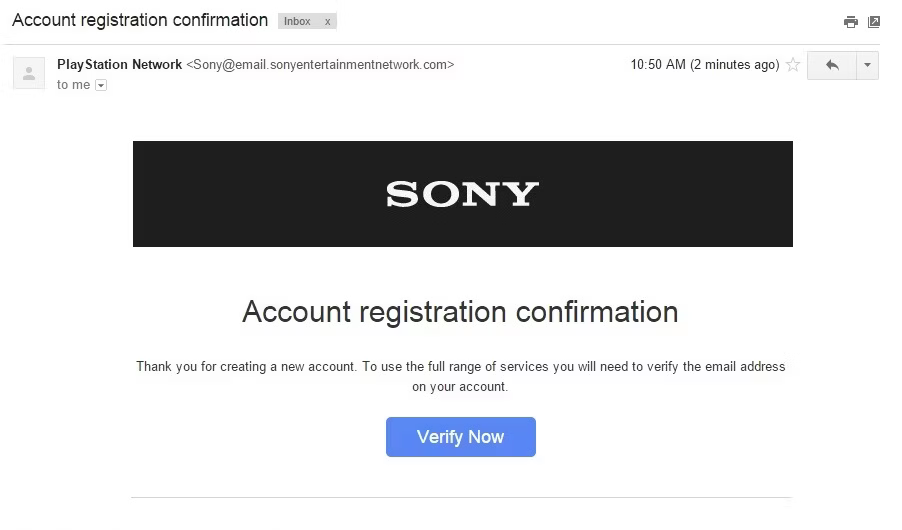Star this message
Image resolution: width=902 pixels, height=530 pixels.
tap(793, 65)
